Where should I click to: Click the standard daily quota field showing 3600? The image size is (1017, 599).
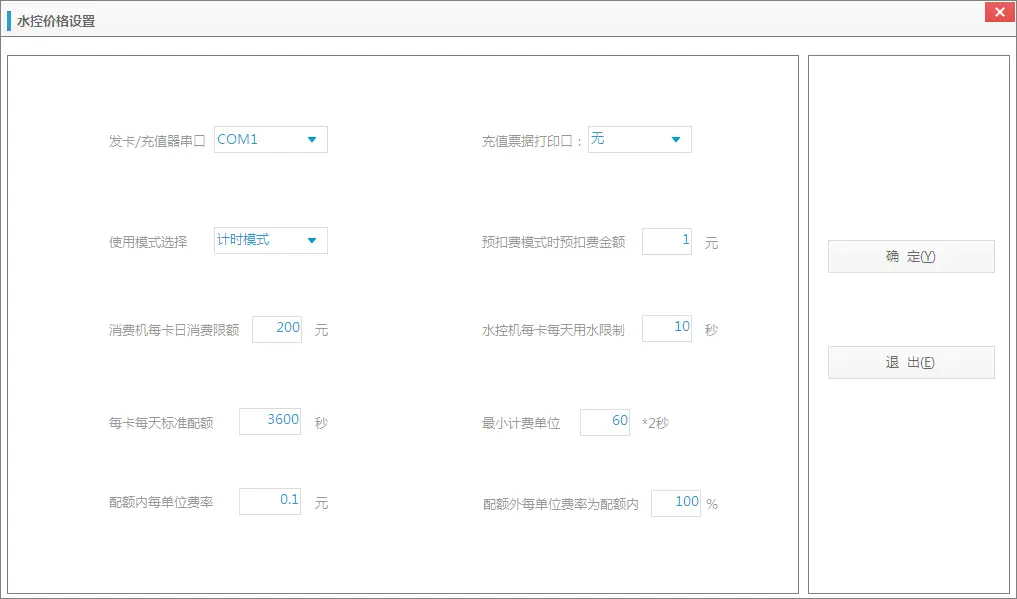[270, 421]
